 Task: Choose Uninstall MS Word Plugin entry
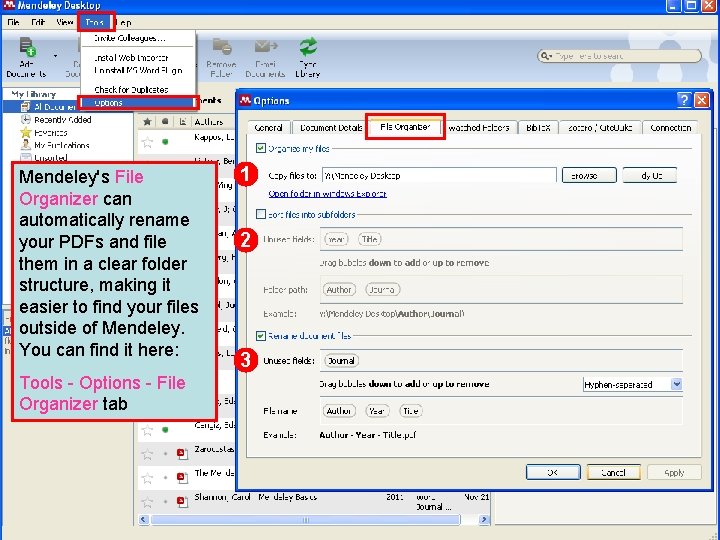138,70
